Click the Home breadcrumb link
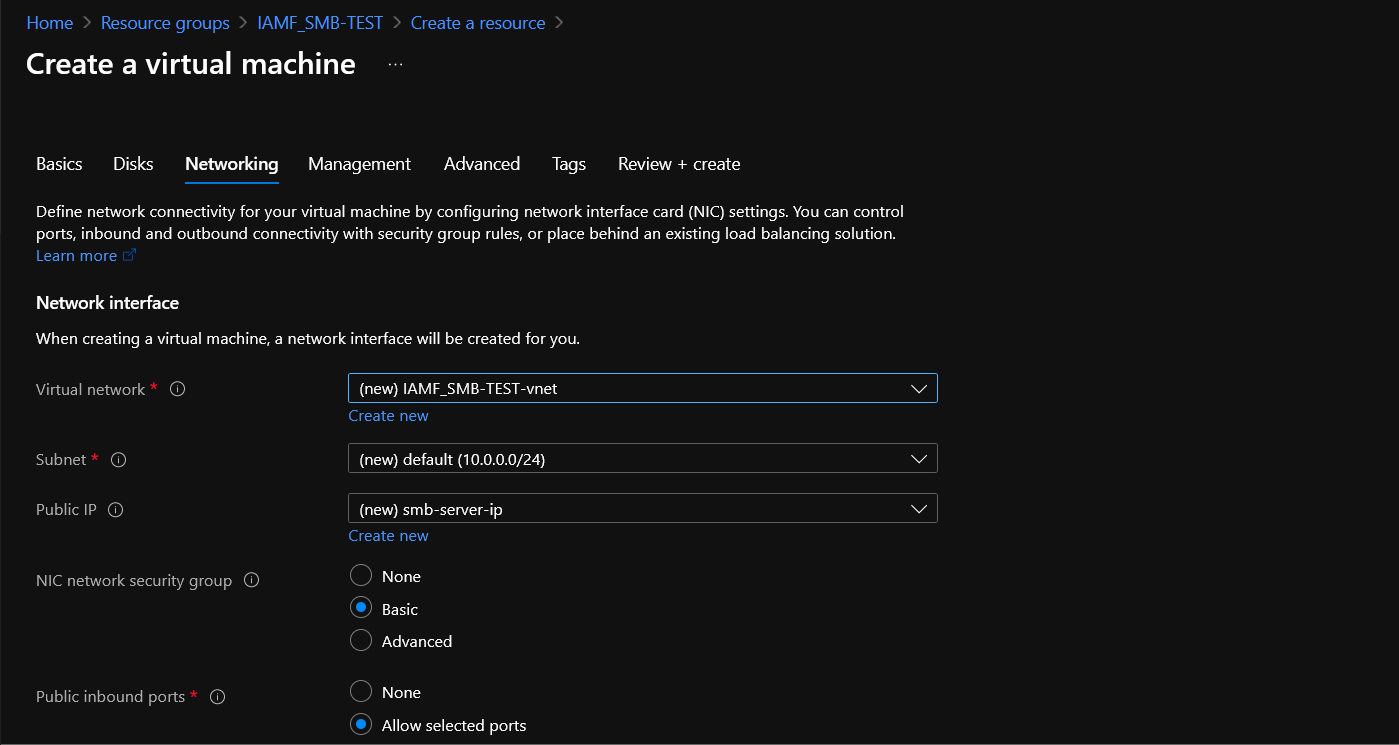 click(x=49, y=23)
